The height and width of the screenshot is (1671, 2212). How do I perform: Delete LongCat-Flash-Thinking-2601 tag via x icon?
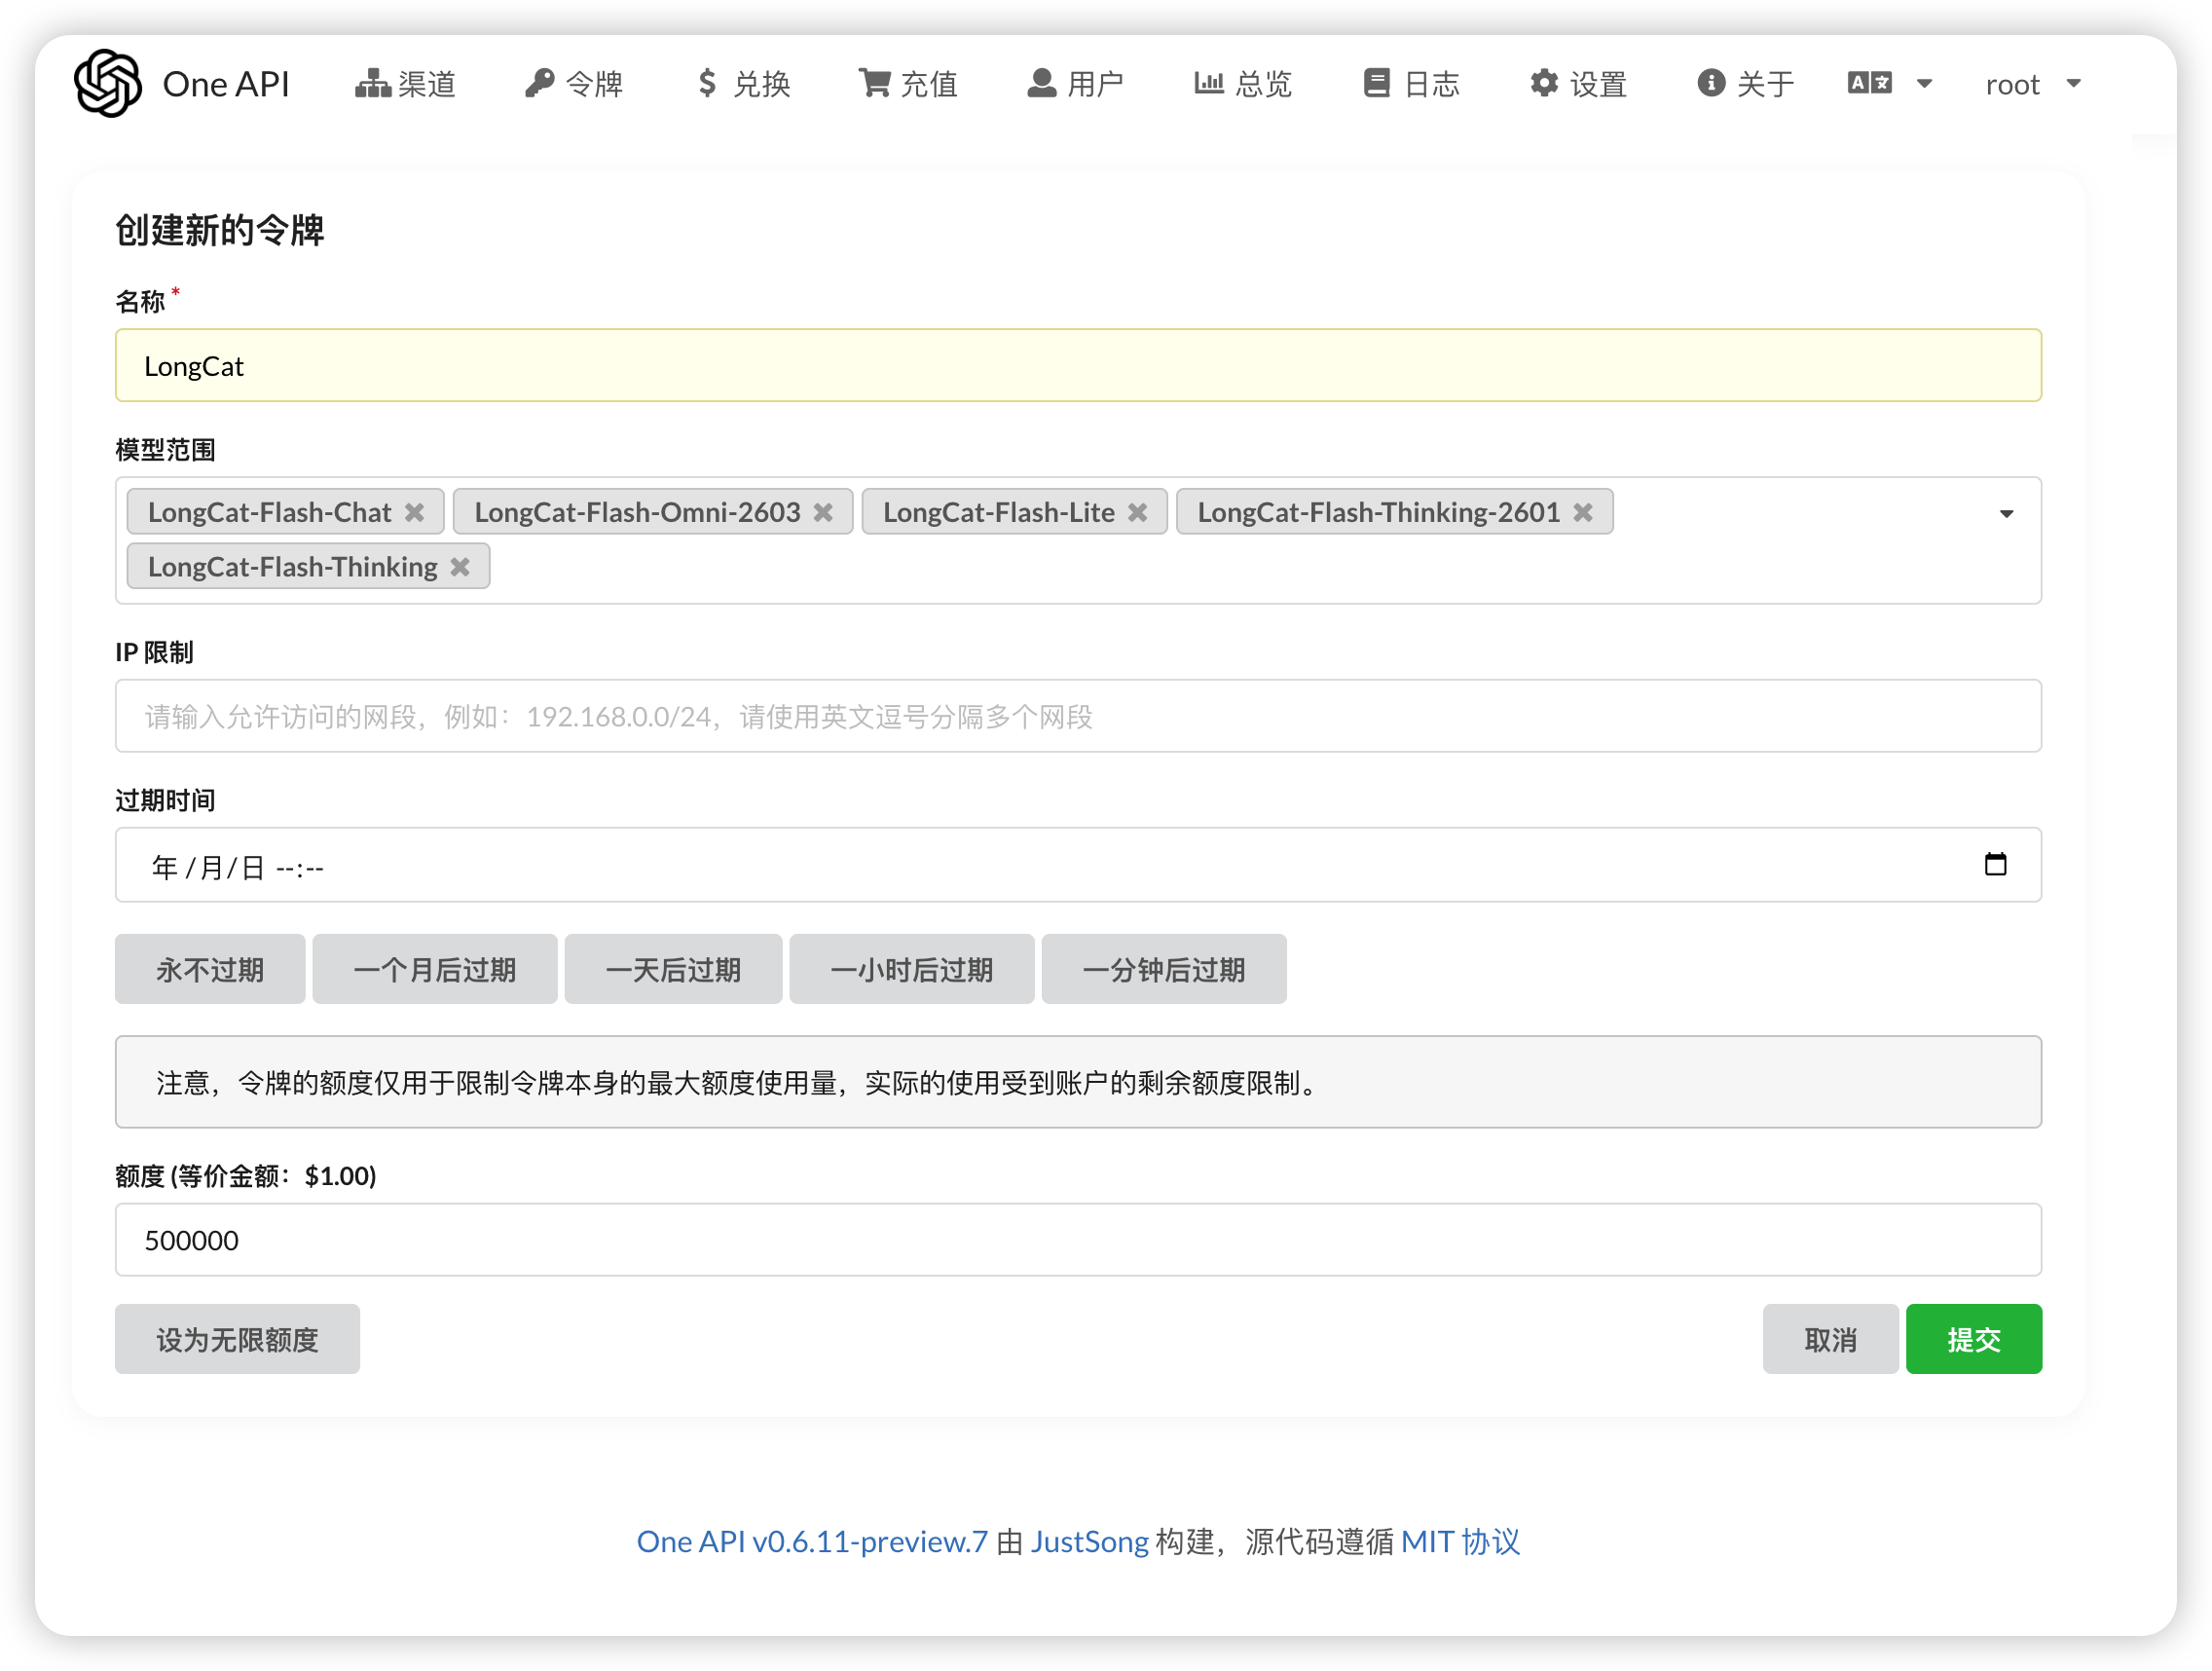pyautogui.click(x=1582, y=513)
